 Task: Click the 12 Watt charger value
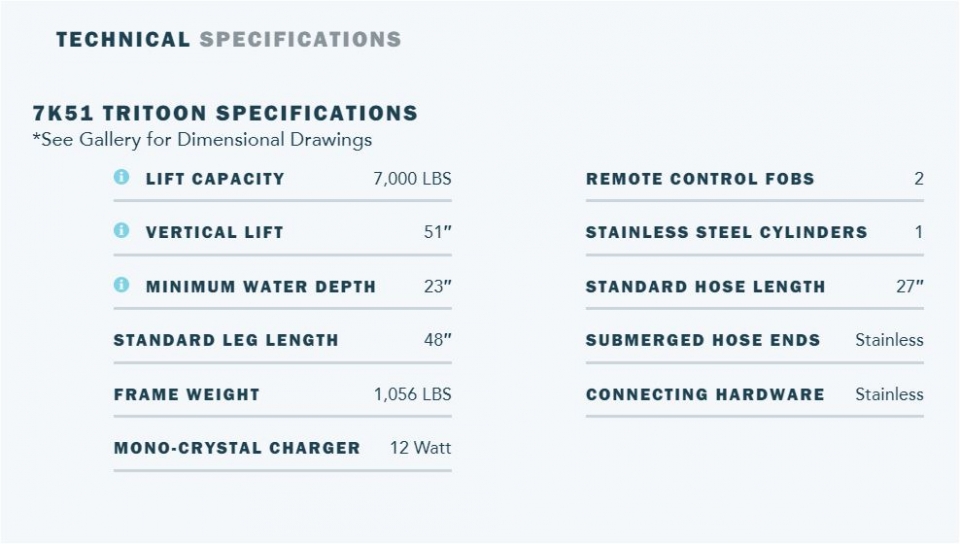[420, 448]
